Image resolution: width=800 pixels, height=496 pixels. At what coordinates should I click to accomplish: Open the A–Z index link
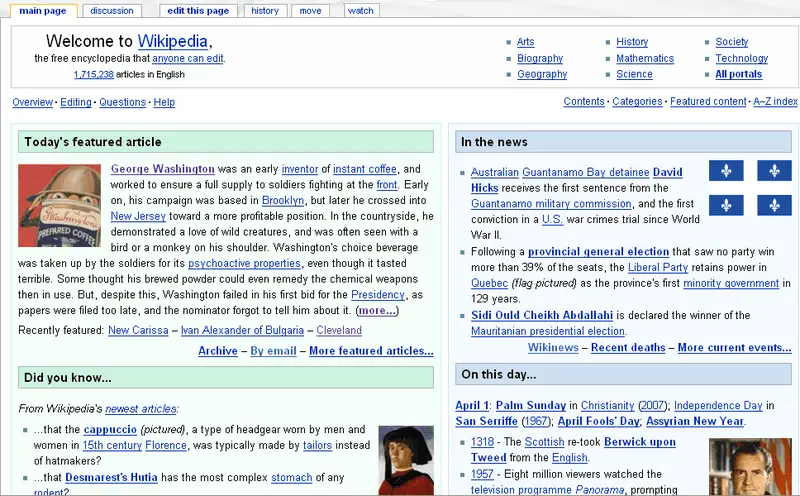pos(776,102)
